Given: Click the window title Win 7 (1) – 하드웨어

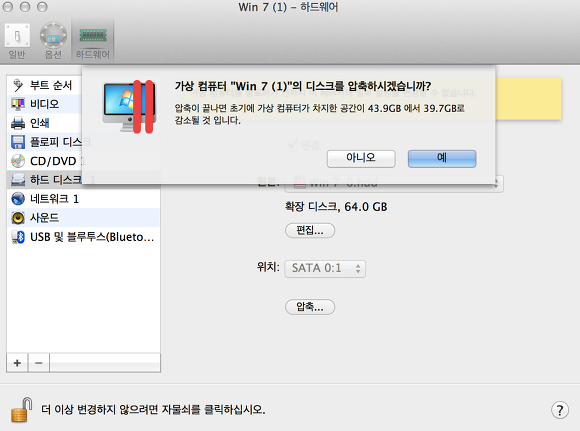Looking at the screenshot, I should [288, 7].
